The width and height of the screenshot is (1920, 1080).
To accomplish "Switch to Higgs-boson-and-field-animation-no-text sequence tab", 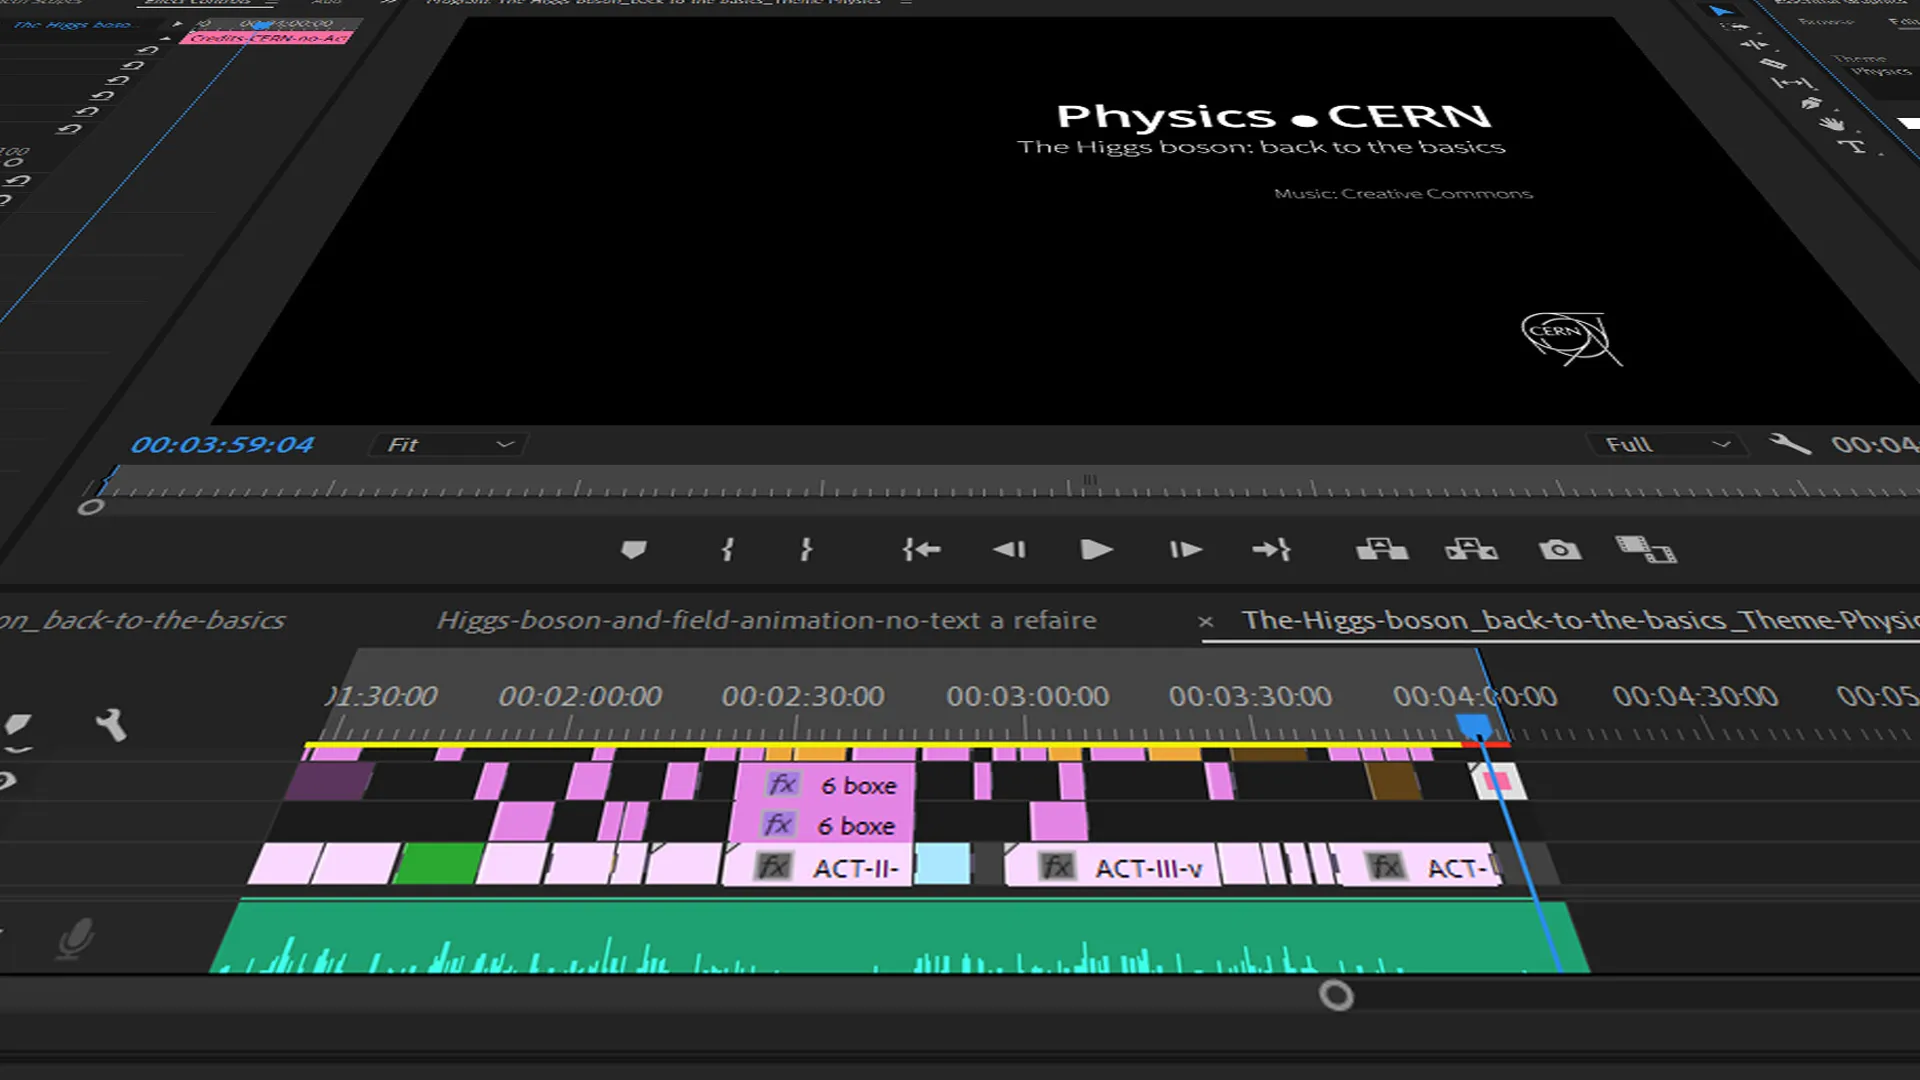I will pyautogui.click(x=766, y=620).
